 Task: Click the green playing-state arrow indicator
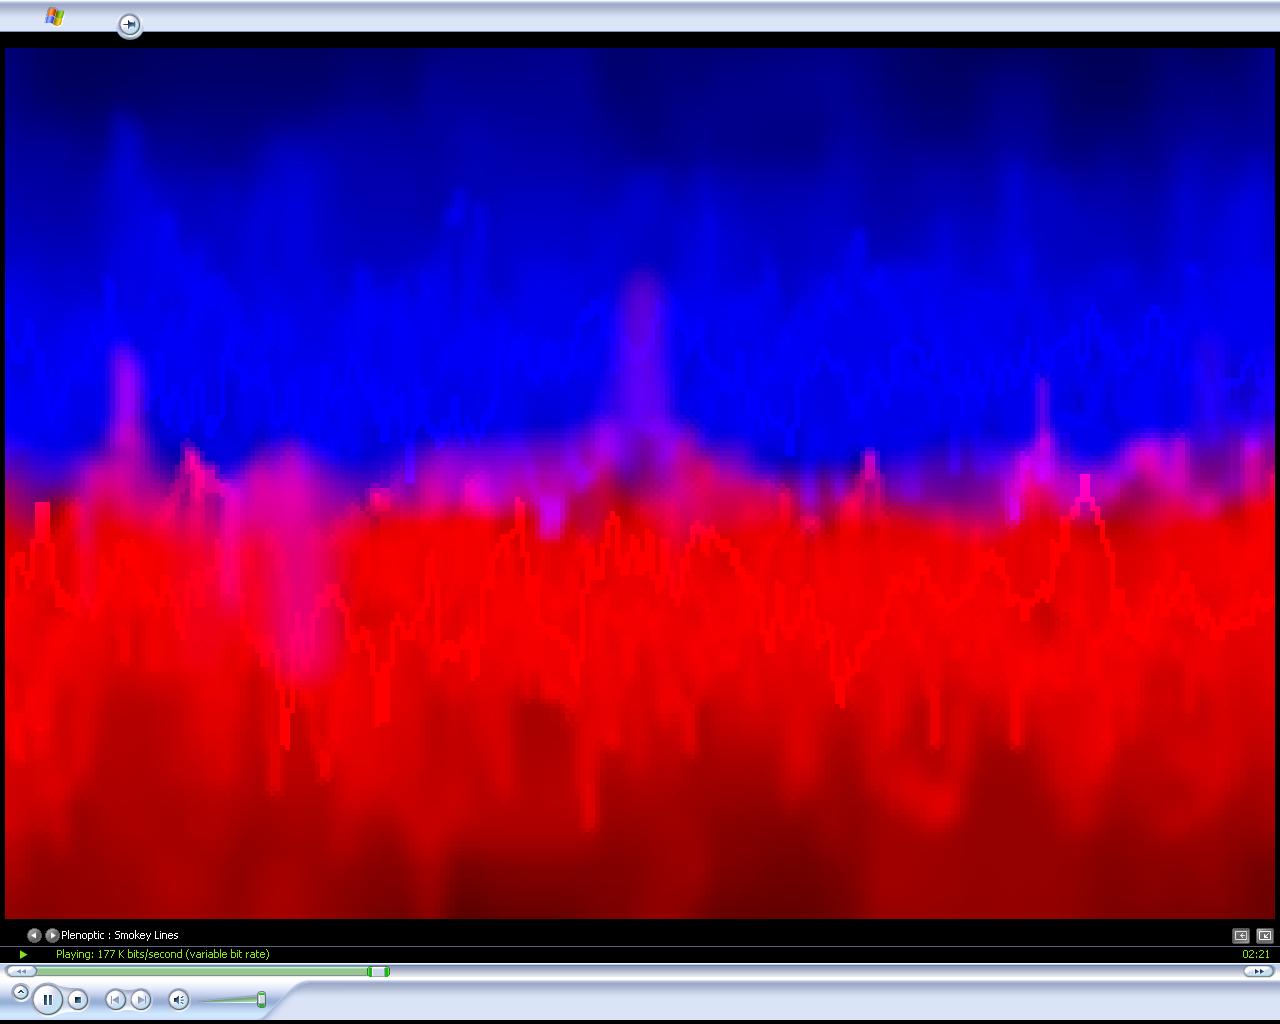coord(22,955)
